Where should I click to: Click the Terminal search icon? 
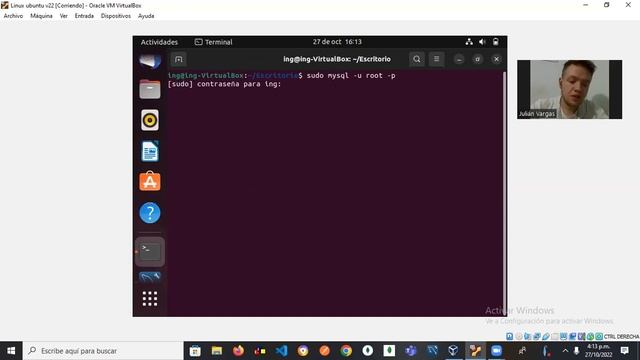[x=416, y=59]
